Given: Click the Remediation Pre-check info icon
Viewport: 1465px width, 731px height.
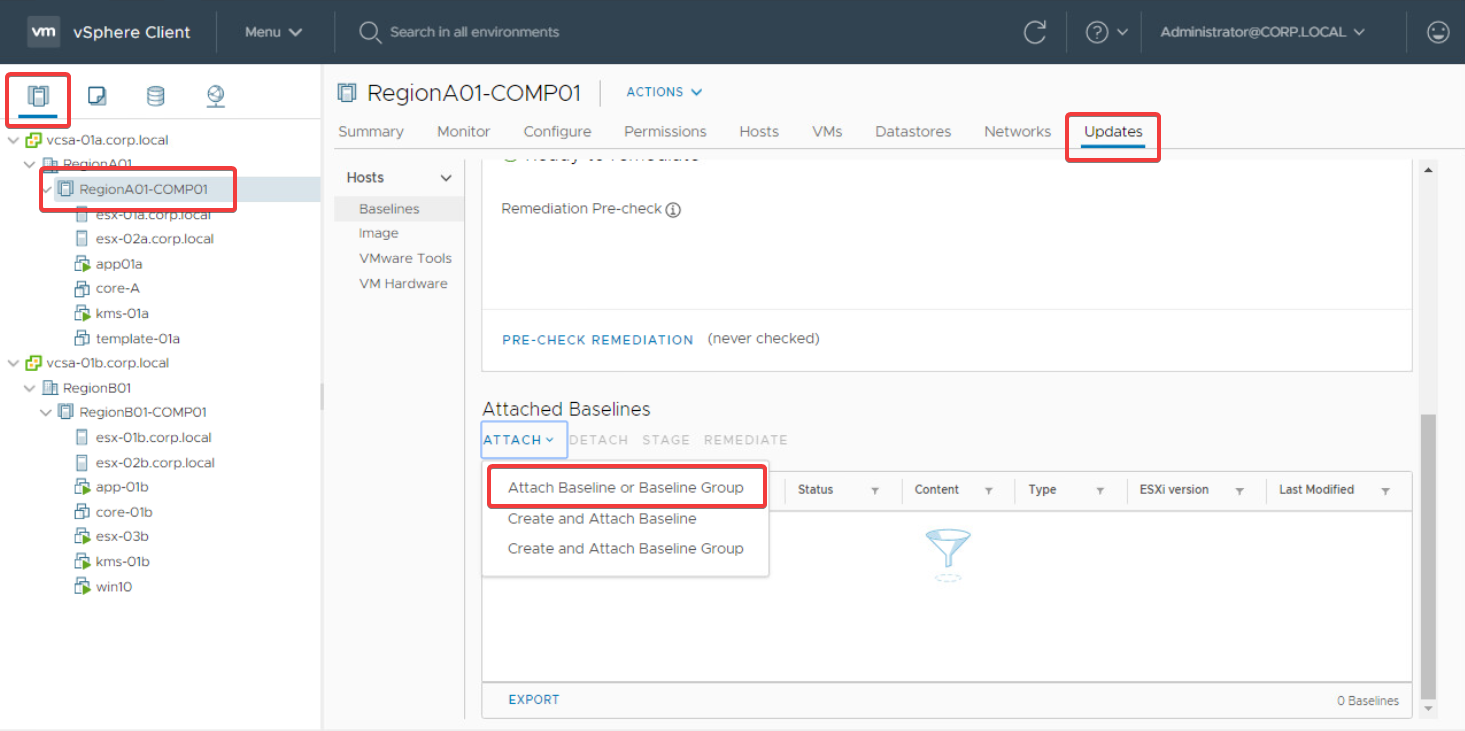Looking at the screenshot, I should tap(673, 210).
